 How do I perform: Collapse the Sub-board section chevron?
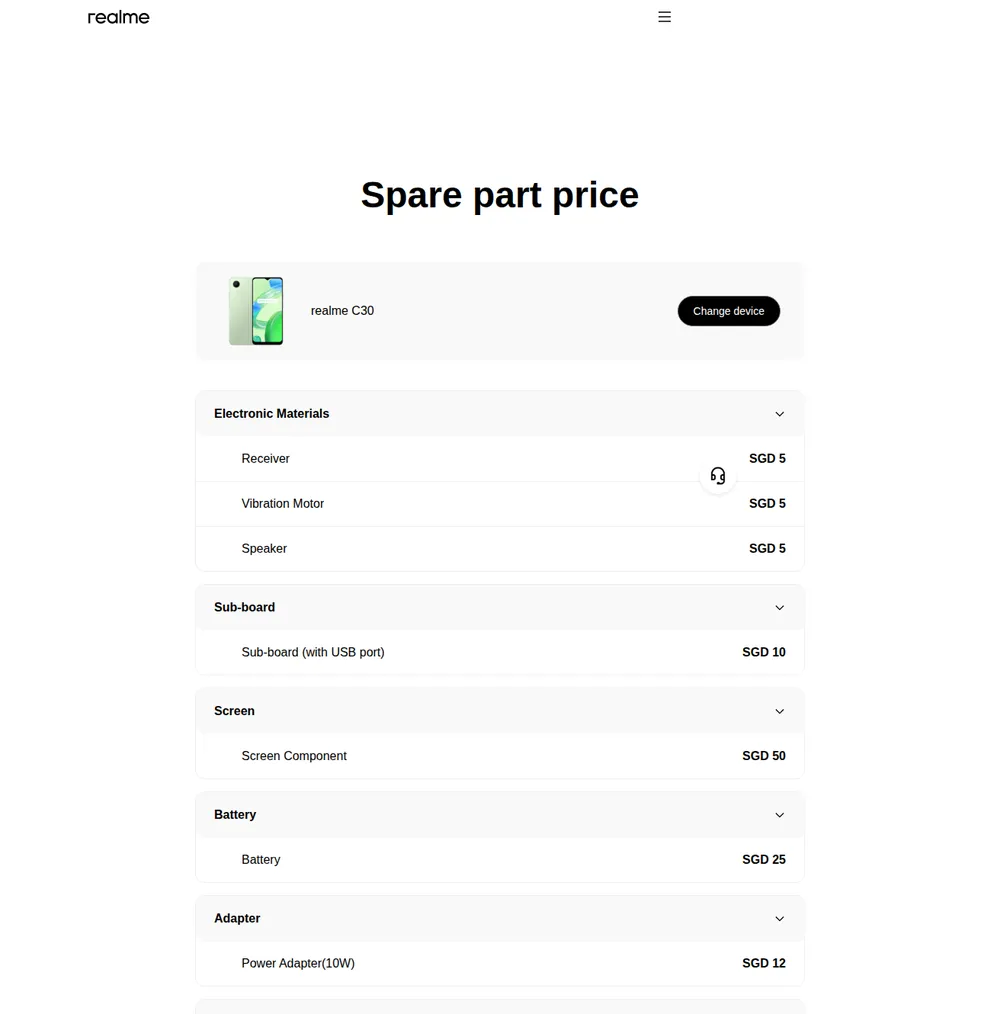click(x=779, y=608)
